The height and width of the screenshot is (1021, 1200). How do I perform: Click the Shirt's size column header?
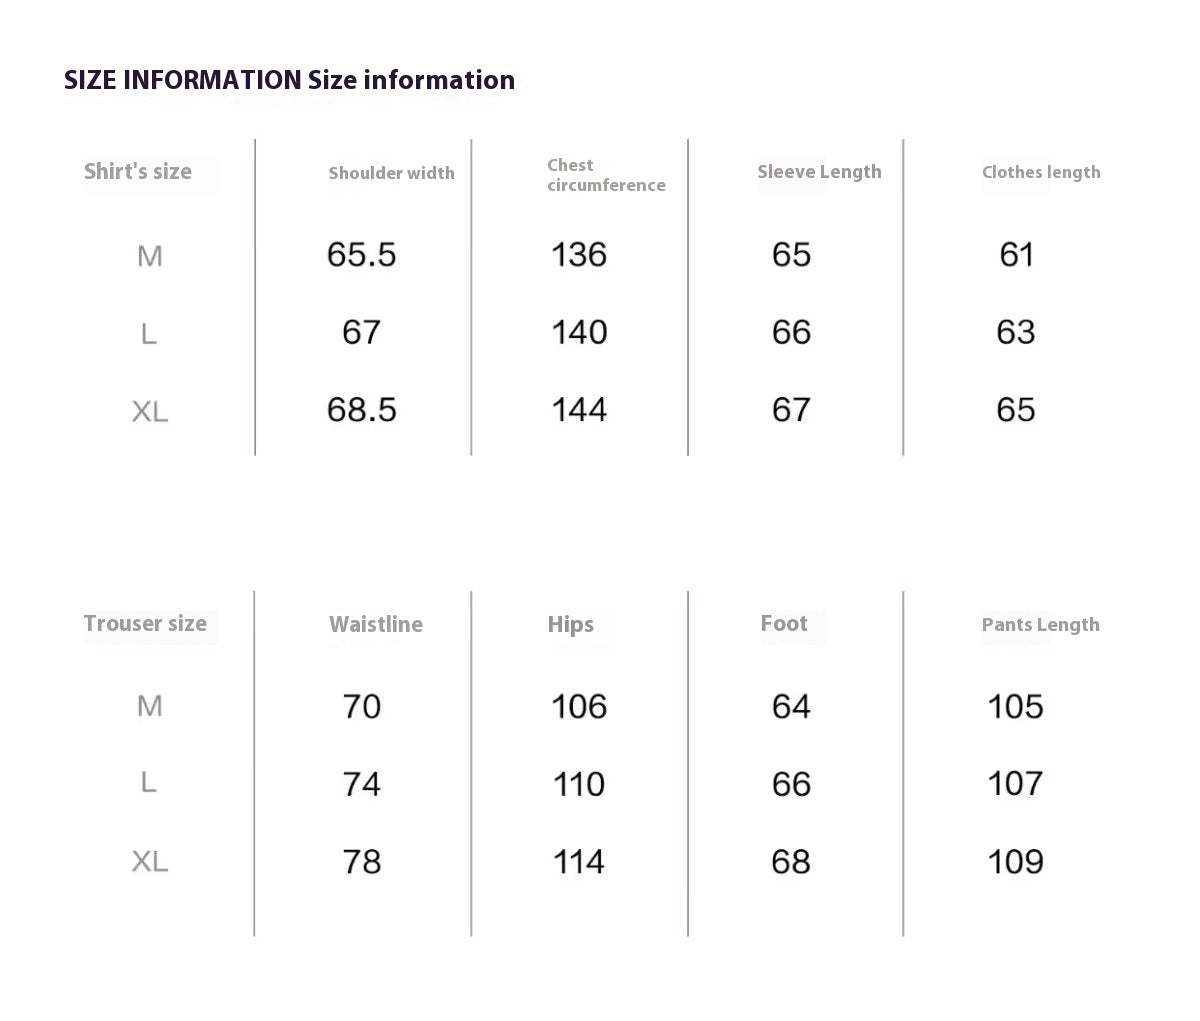click(x=138, y=172)
